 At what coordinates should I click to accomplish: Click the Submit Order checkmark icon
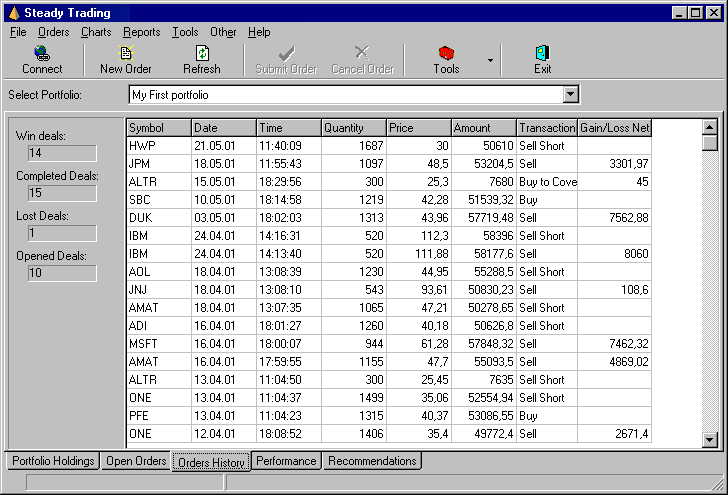pyautogui.click(x=286, y=53)
